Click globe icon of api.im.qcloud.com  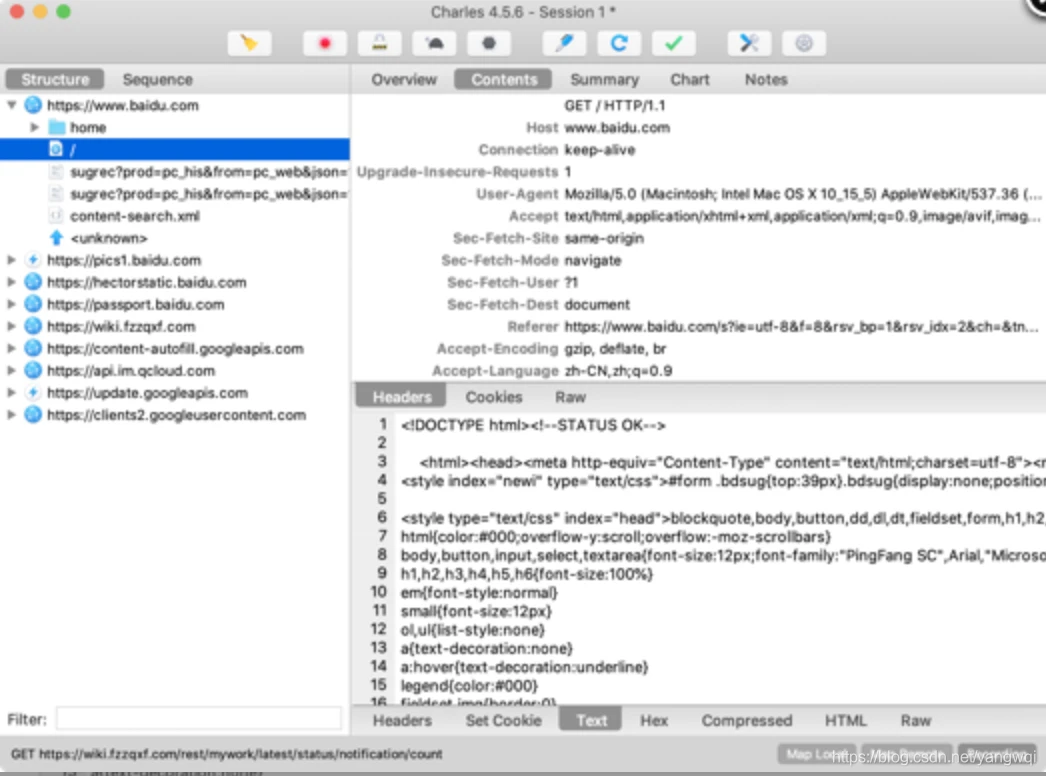click(33, 370)
